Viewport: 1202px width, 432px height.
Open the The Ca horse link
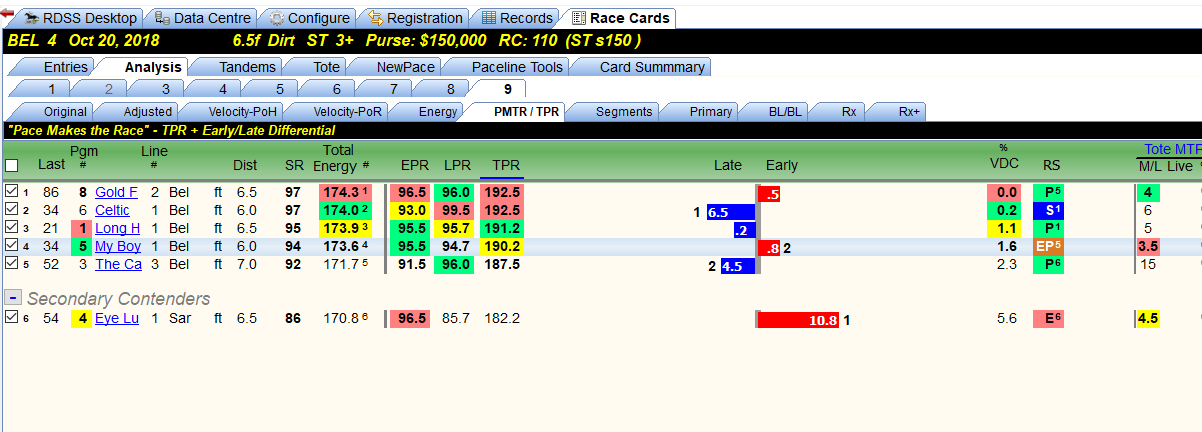(118, 264)
